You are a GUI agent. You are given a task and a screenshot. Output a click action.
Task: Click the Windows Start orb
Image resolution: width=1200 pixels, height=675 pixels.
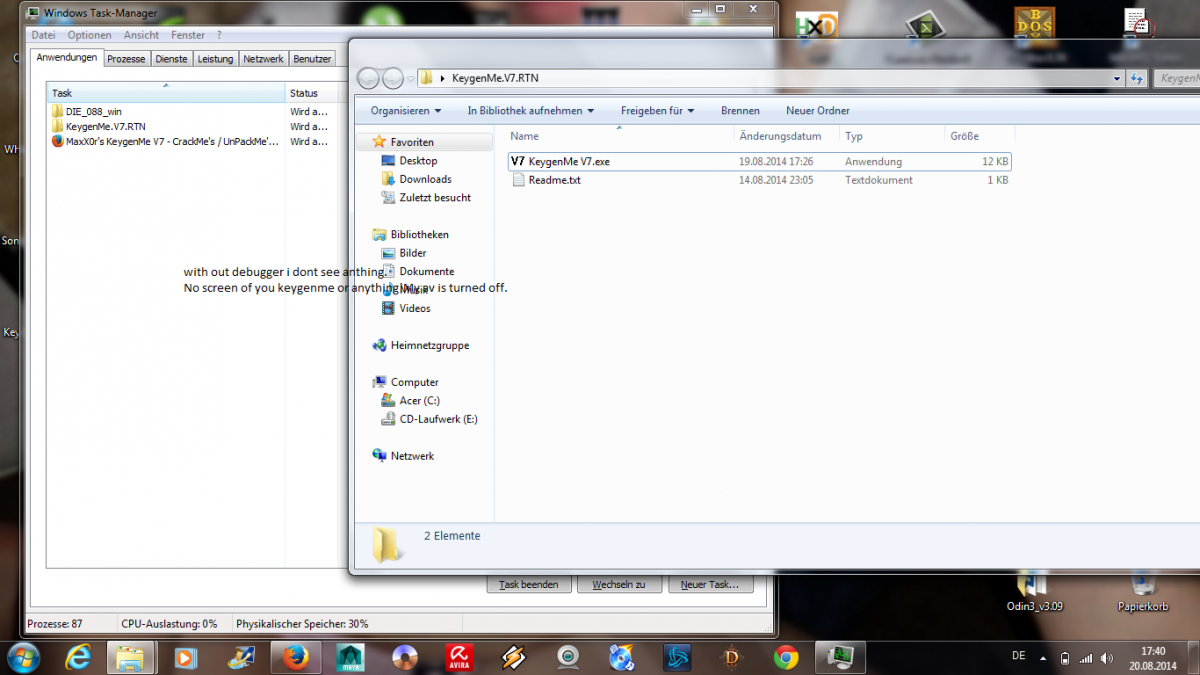(x=23, y=657)
